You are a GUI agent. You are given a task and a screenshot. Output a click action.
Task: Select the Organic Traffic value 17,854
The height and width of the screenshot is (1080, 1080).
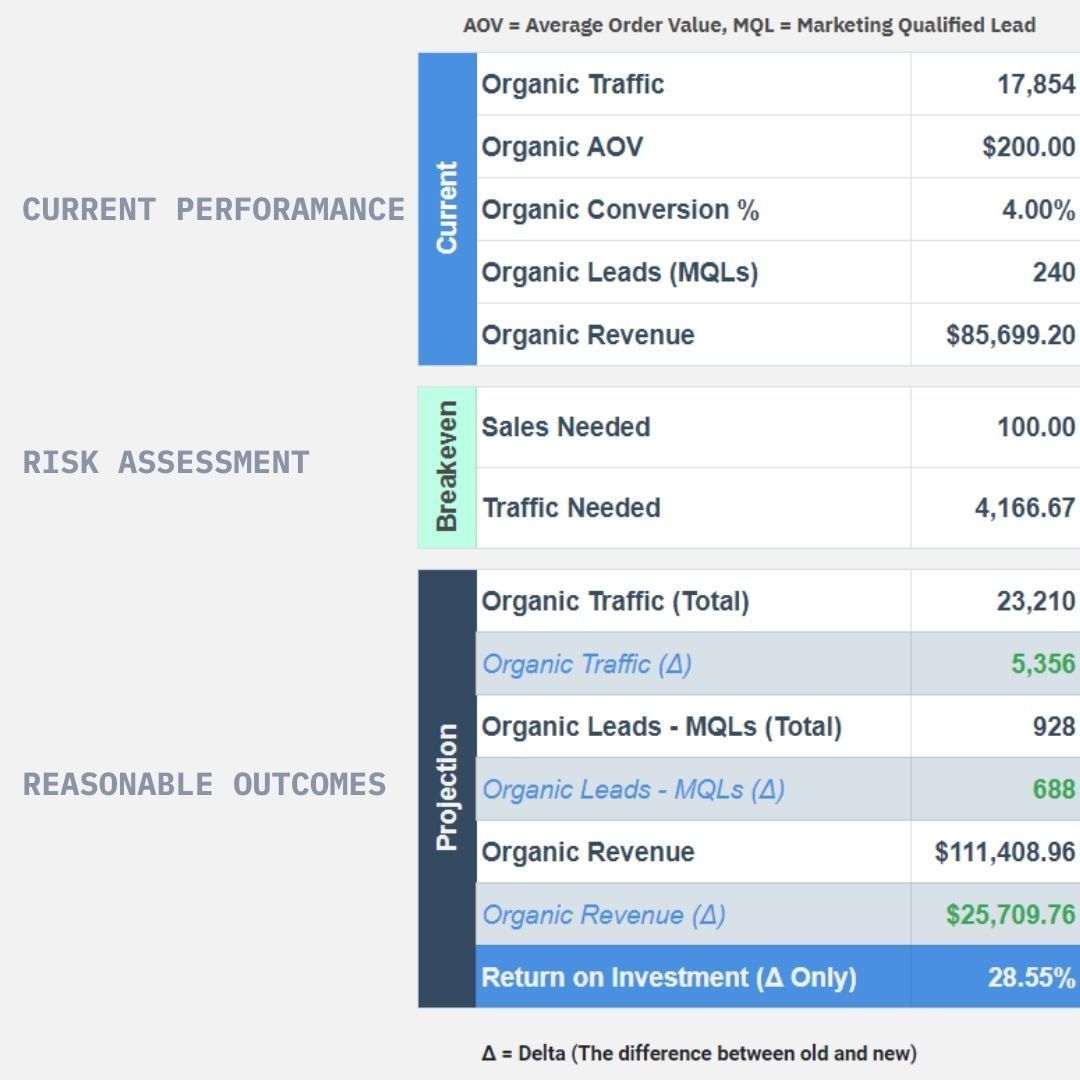[1035, 84]
